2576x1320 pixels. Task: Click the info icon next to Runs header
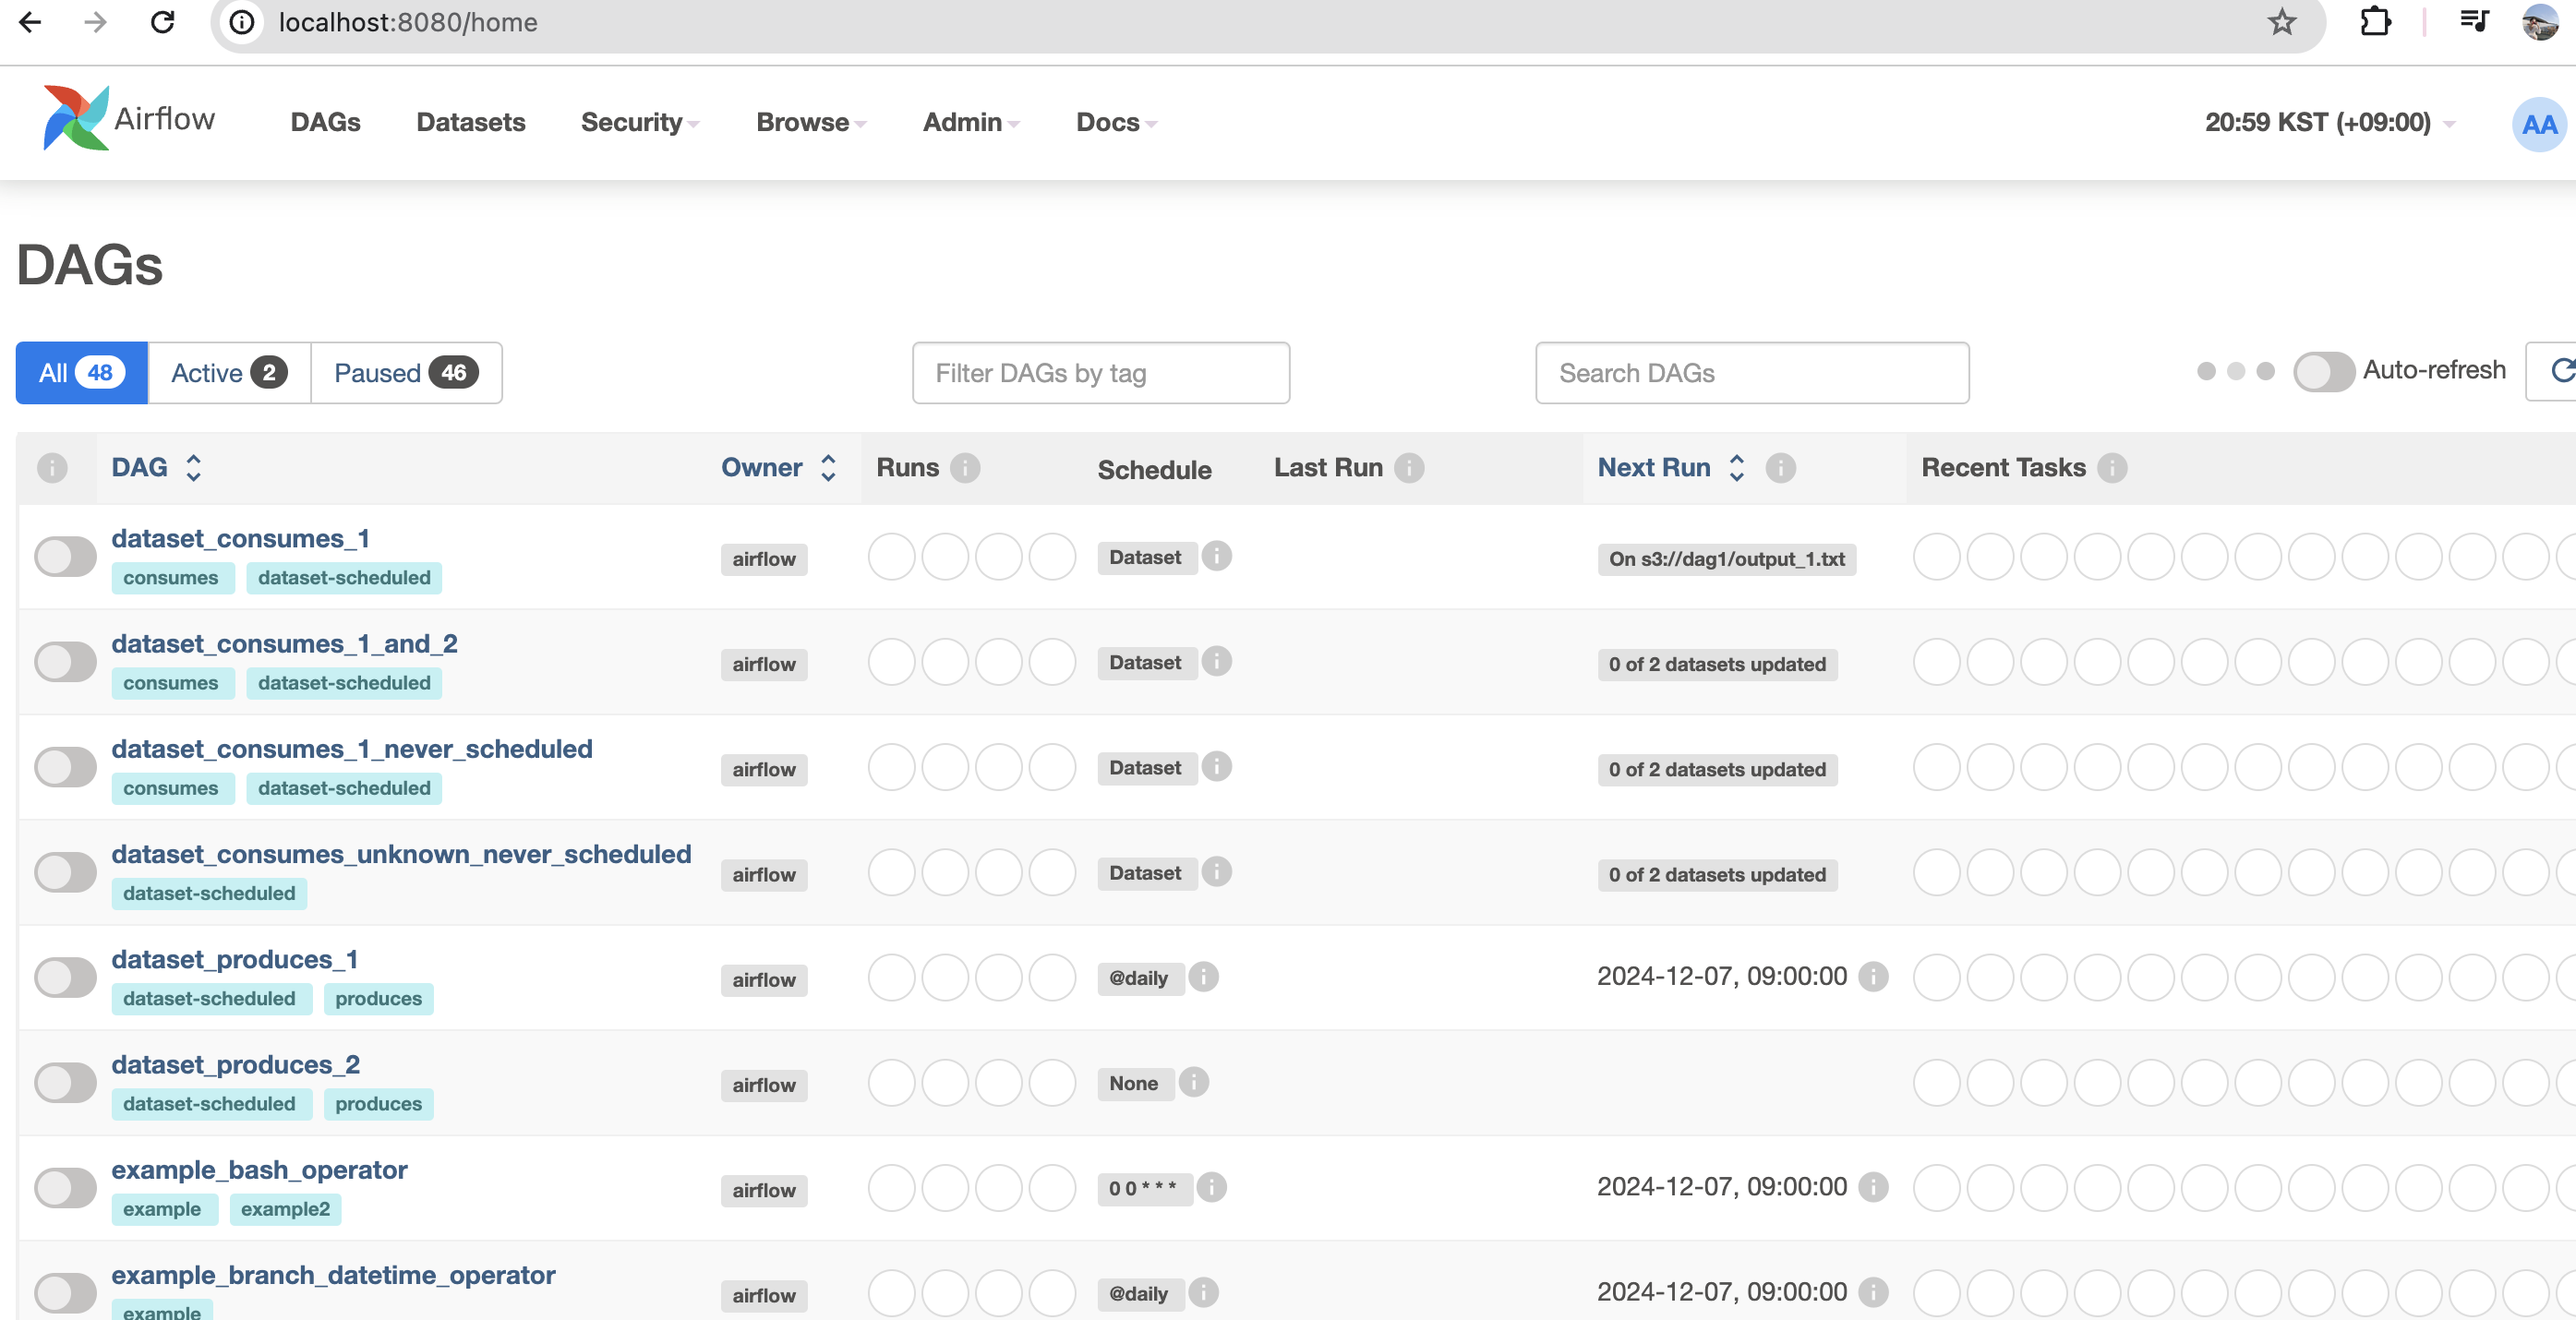point(965,467)
